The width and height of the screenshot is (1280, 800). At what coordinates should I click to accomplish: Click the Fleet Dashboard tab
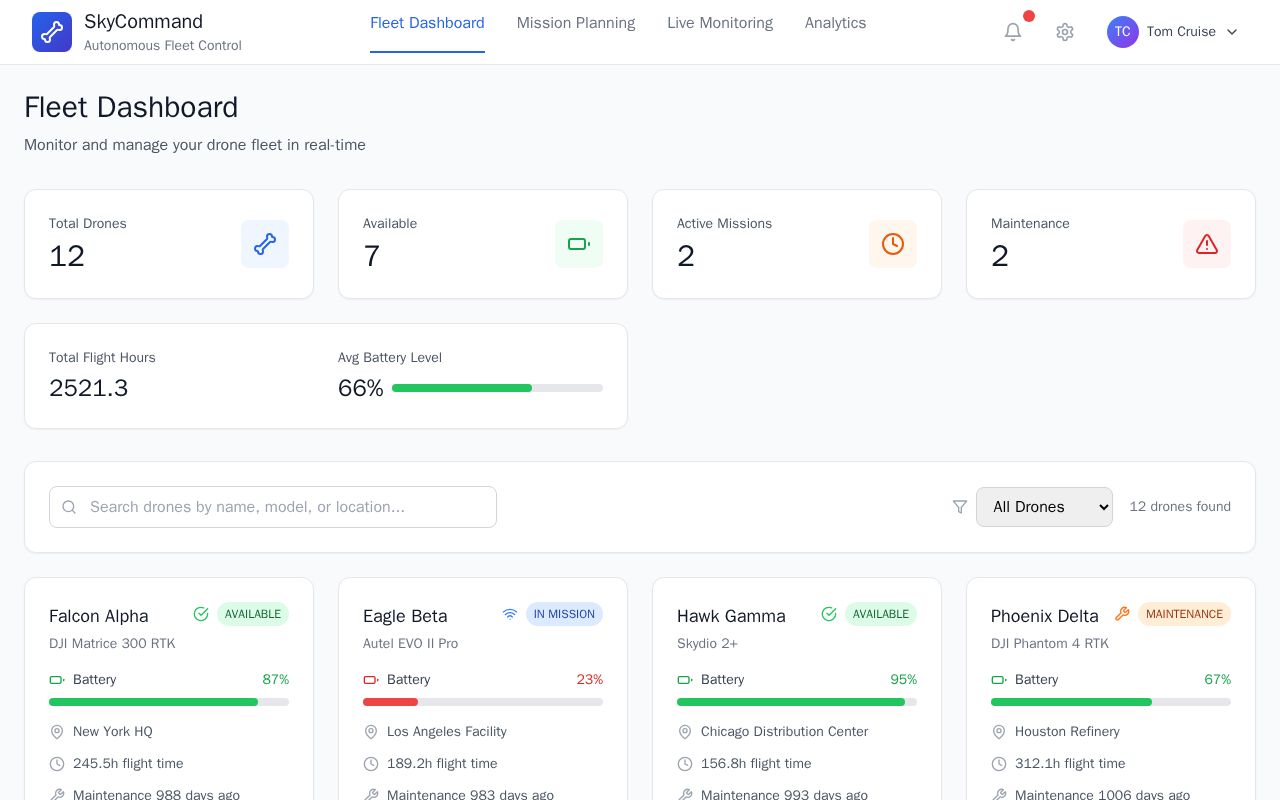coord(427,23)
